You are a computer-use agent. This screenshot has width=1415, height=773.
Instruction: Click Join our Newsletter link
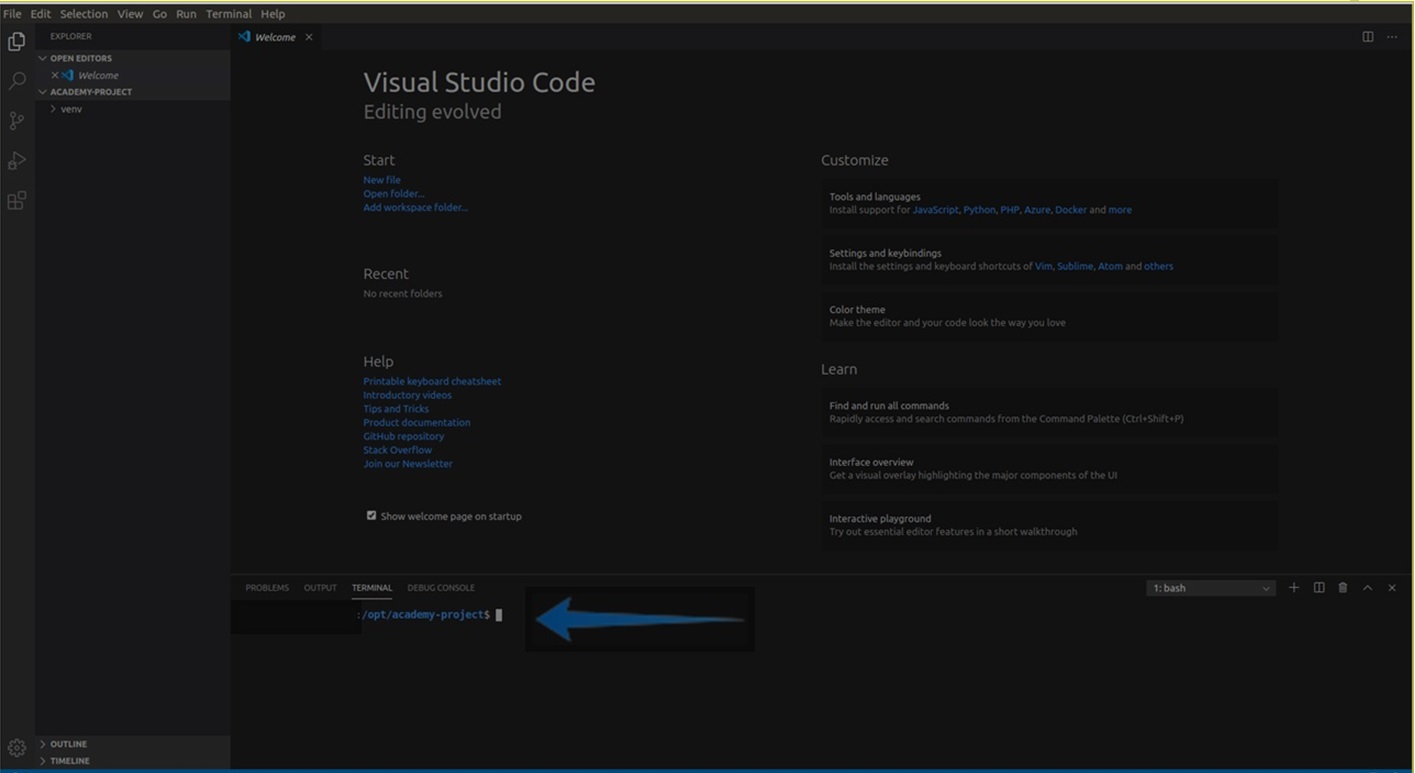408,464
